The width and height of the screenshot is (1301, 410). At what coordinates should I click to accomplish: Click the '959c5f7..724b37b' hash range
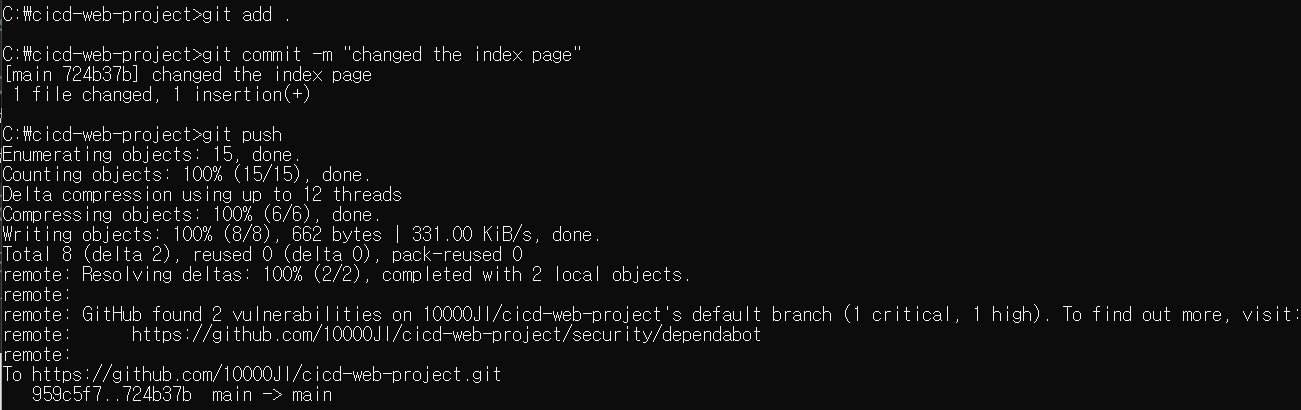click(x=112, y=395)
